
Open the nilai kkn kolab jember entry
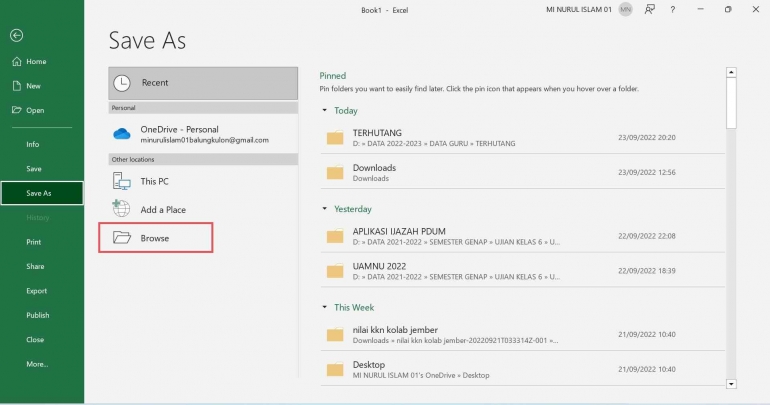[x=522, y=335]
